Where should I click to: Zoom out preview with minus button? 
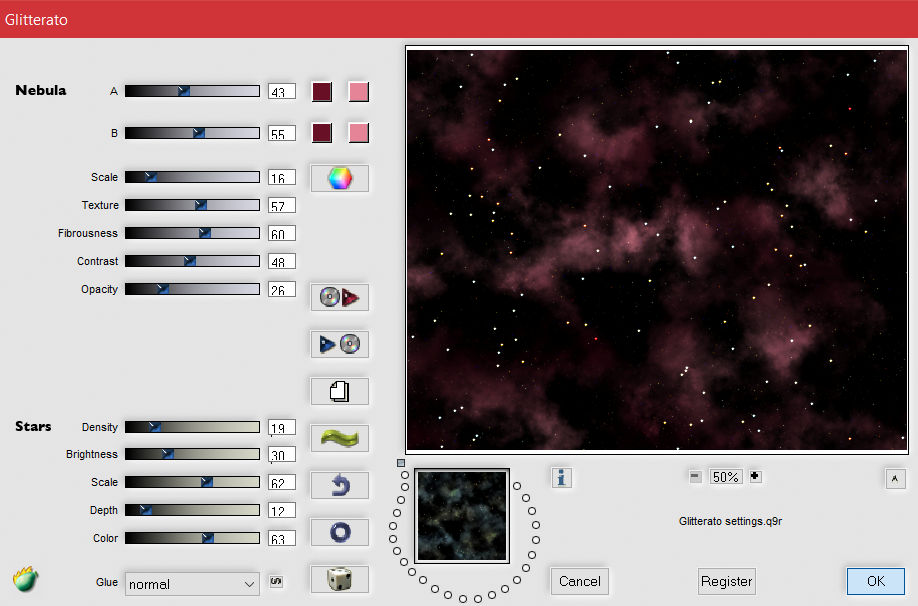(695, 477)
